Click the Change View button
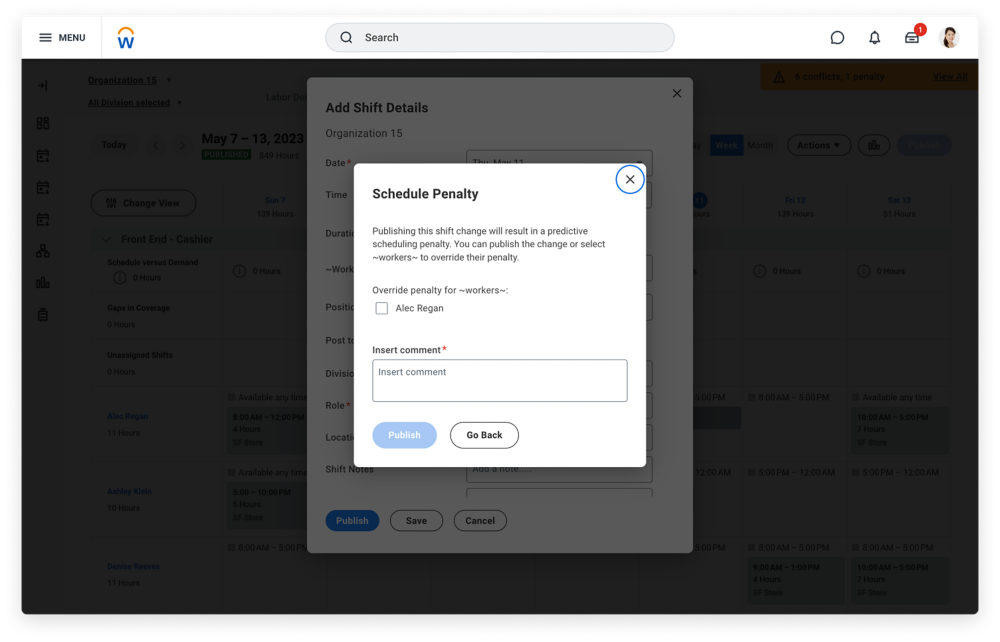Image resolution: width=1000 pixels, height=642 pixels. (143, 203)
